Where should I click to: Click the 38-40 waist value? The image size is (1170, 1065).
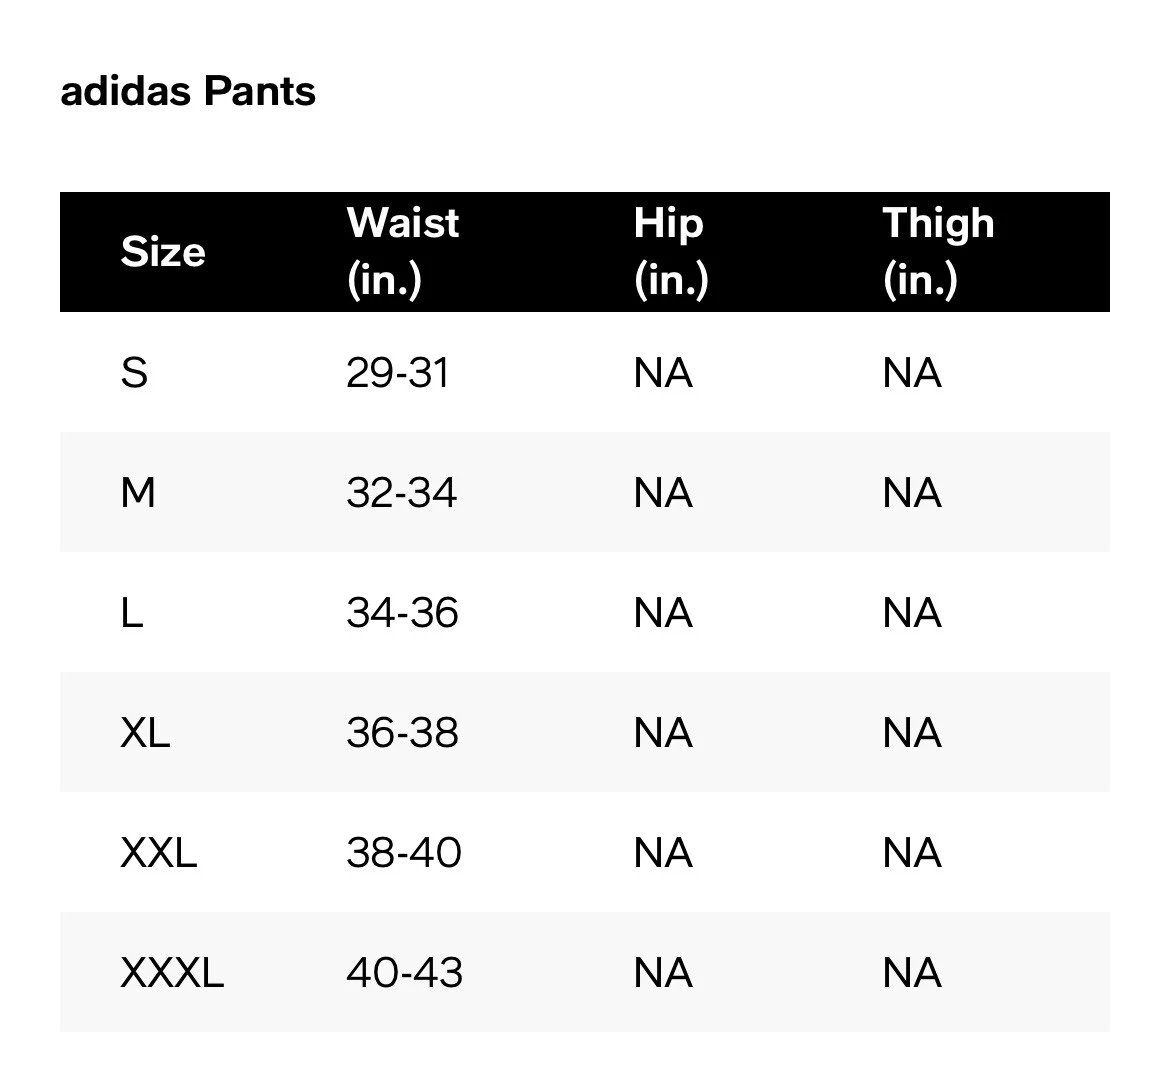pos(404,852)
